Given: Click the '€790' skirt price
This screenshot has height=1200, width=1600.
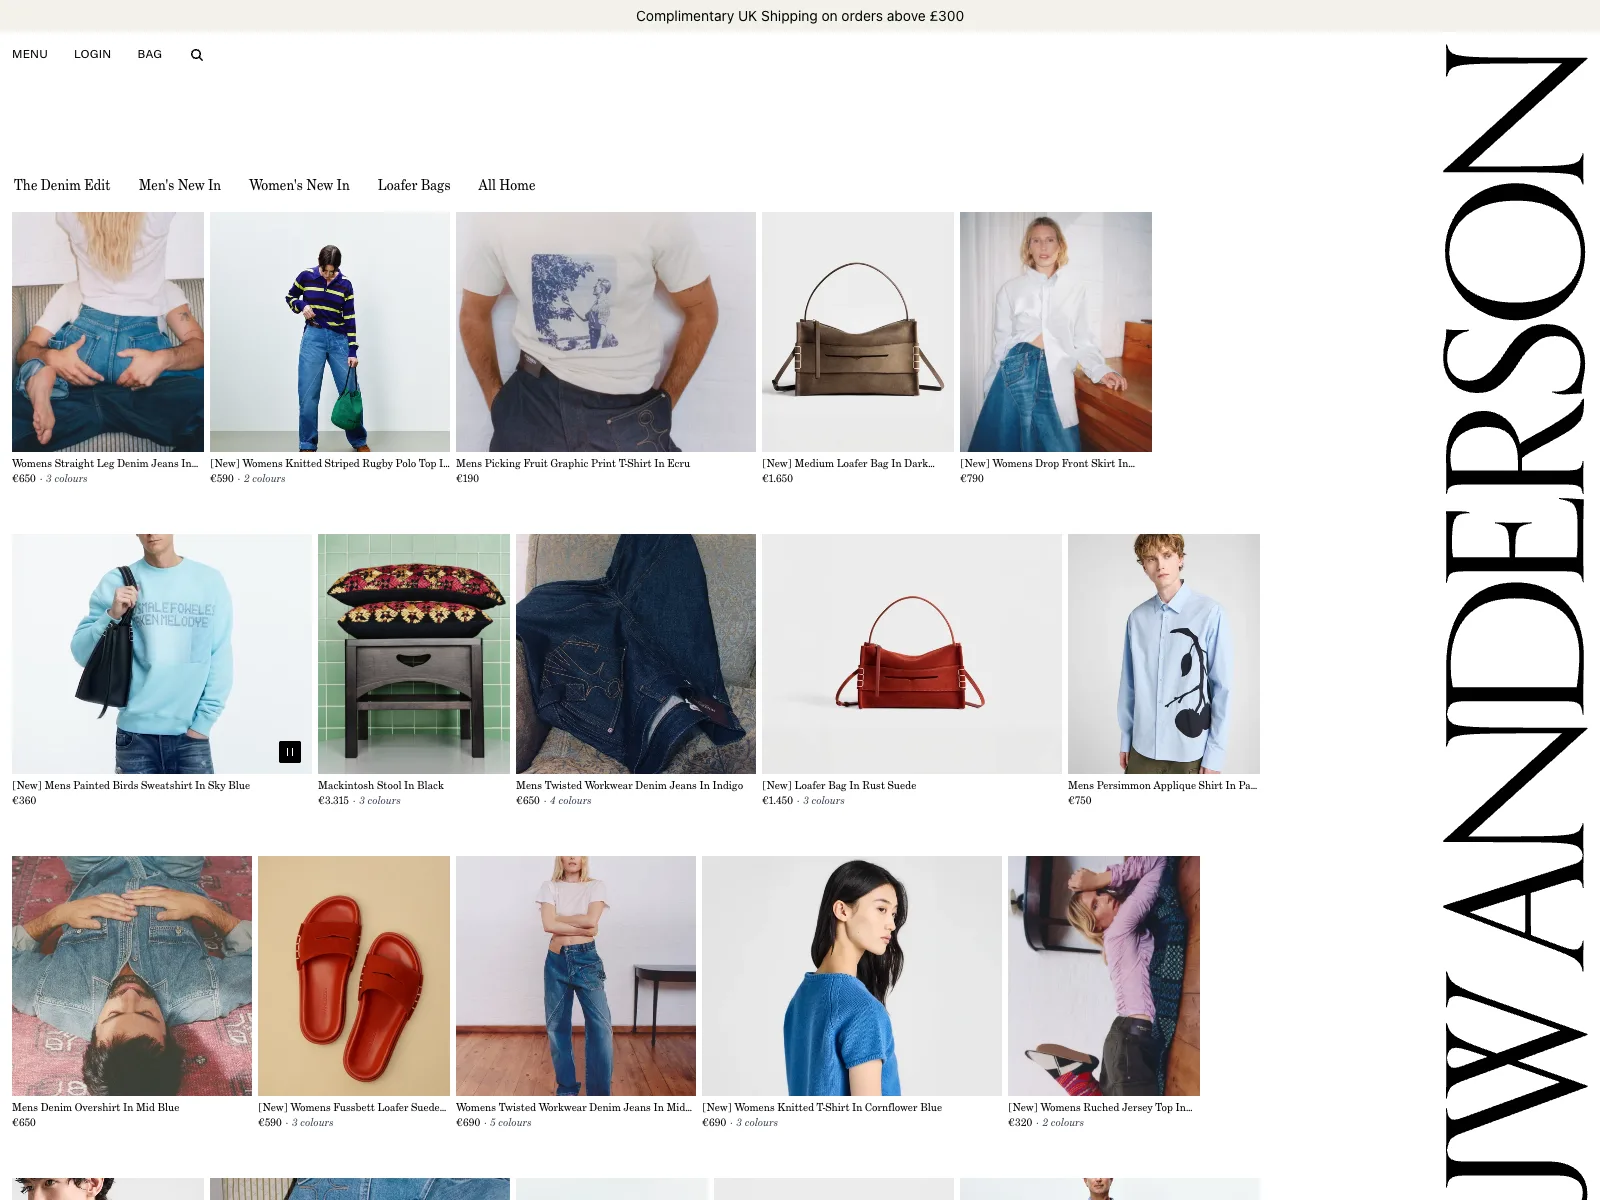Looking at the screenshot, I should click(x=972, y=478).
